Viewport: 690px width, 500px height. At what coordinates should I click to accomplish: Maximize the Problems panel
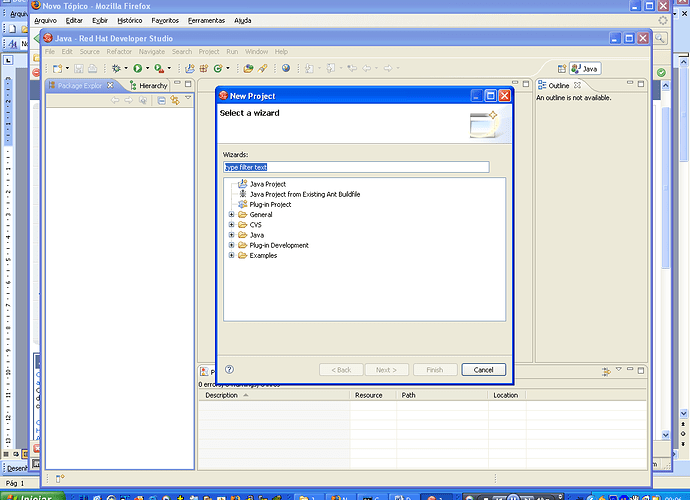(641, 371)
